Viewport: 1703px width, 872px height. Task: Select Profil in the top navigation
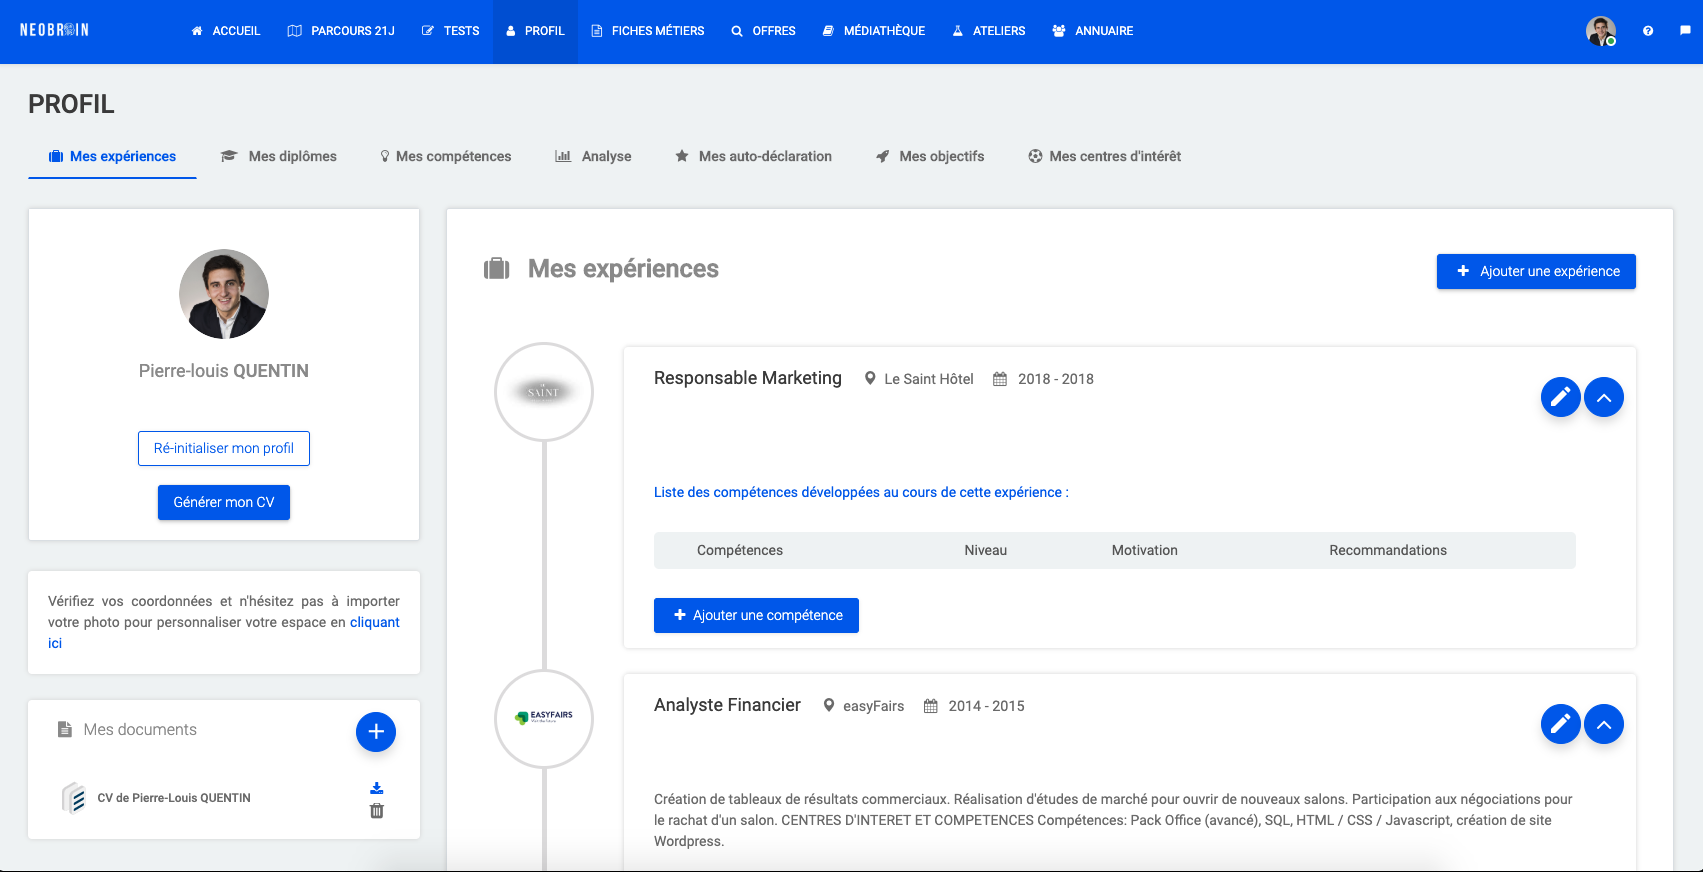(535, 31)
